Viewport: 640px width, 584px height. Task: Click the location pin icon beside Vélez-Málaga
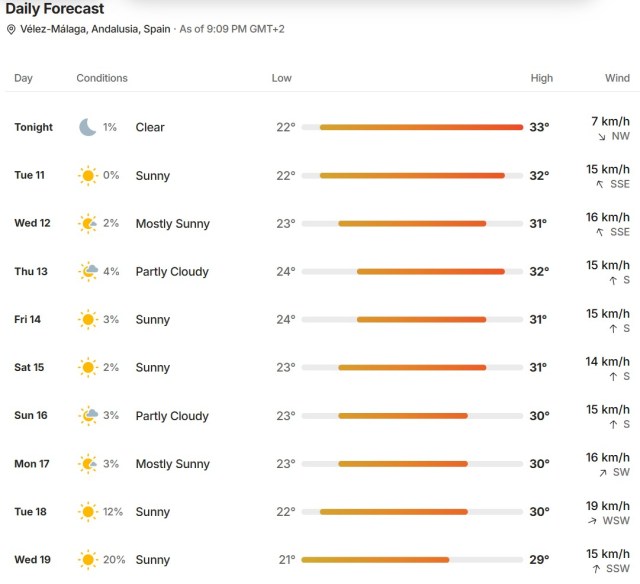point(11,29)
